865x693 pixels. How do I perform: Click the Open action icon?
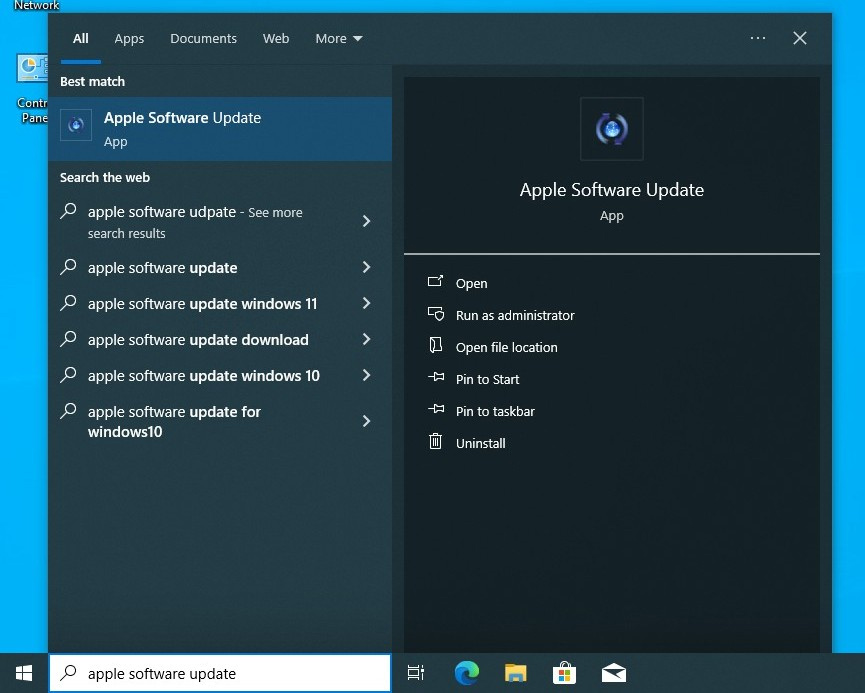point(435,282)
